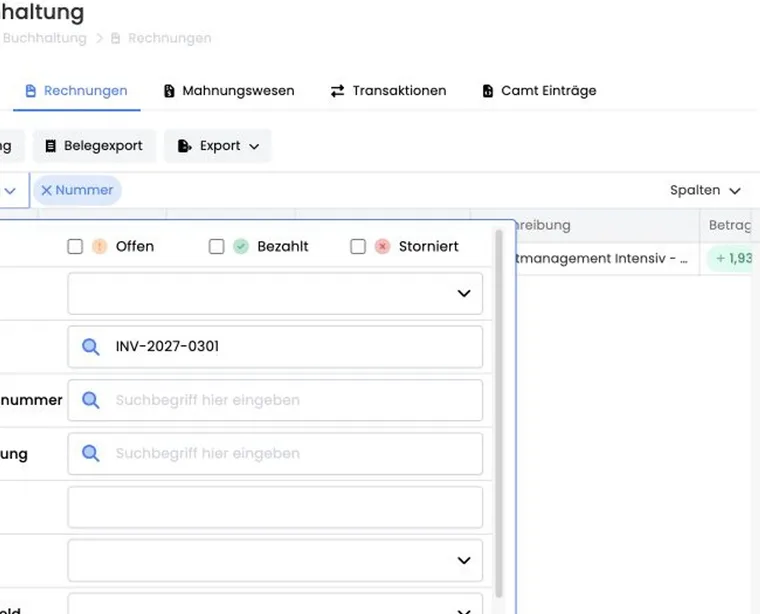Screen dimensions: 760x614
Task: Click the Transaktionen arrows icon
Action: 337,91
